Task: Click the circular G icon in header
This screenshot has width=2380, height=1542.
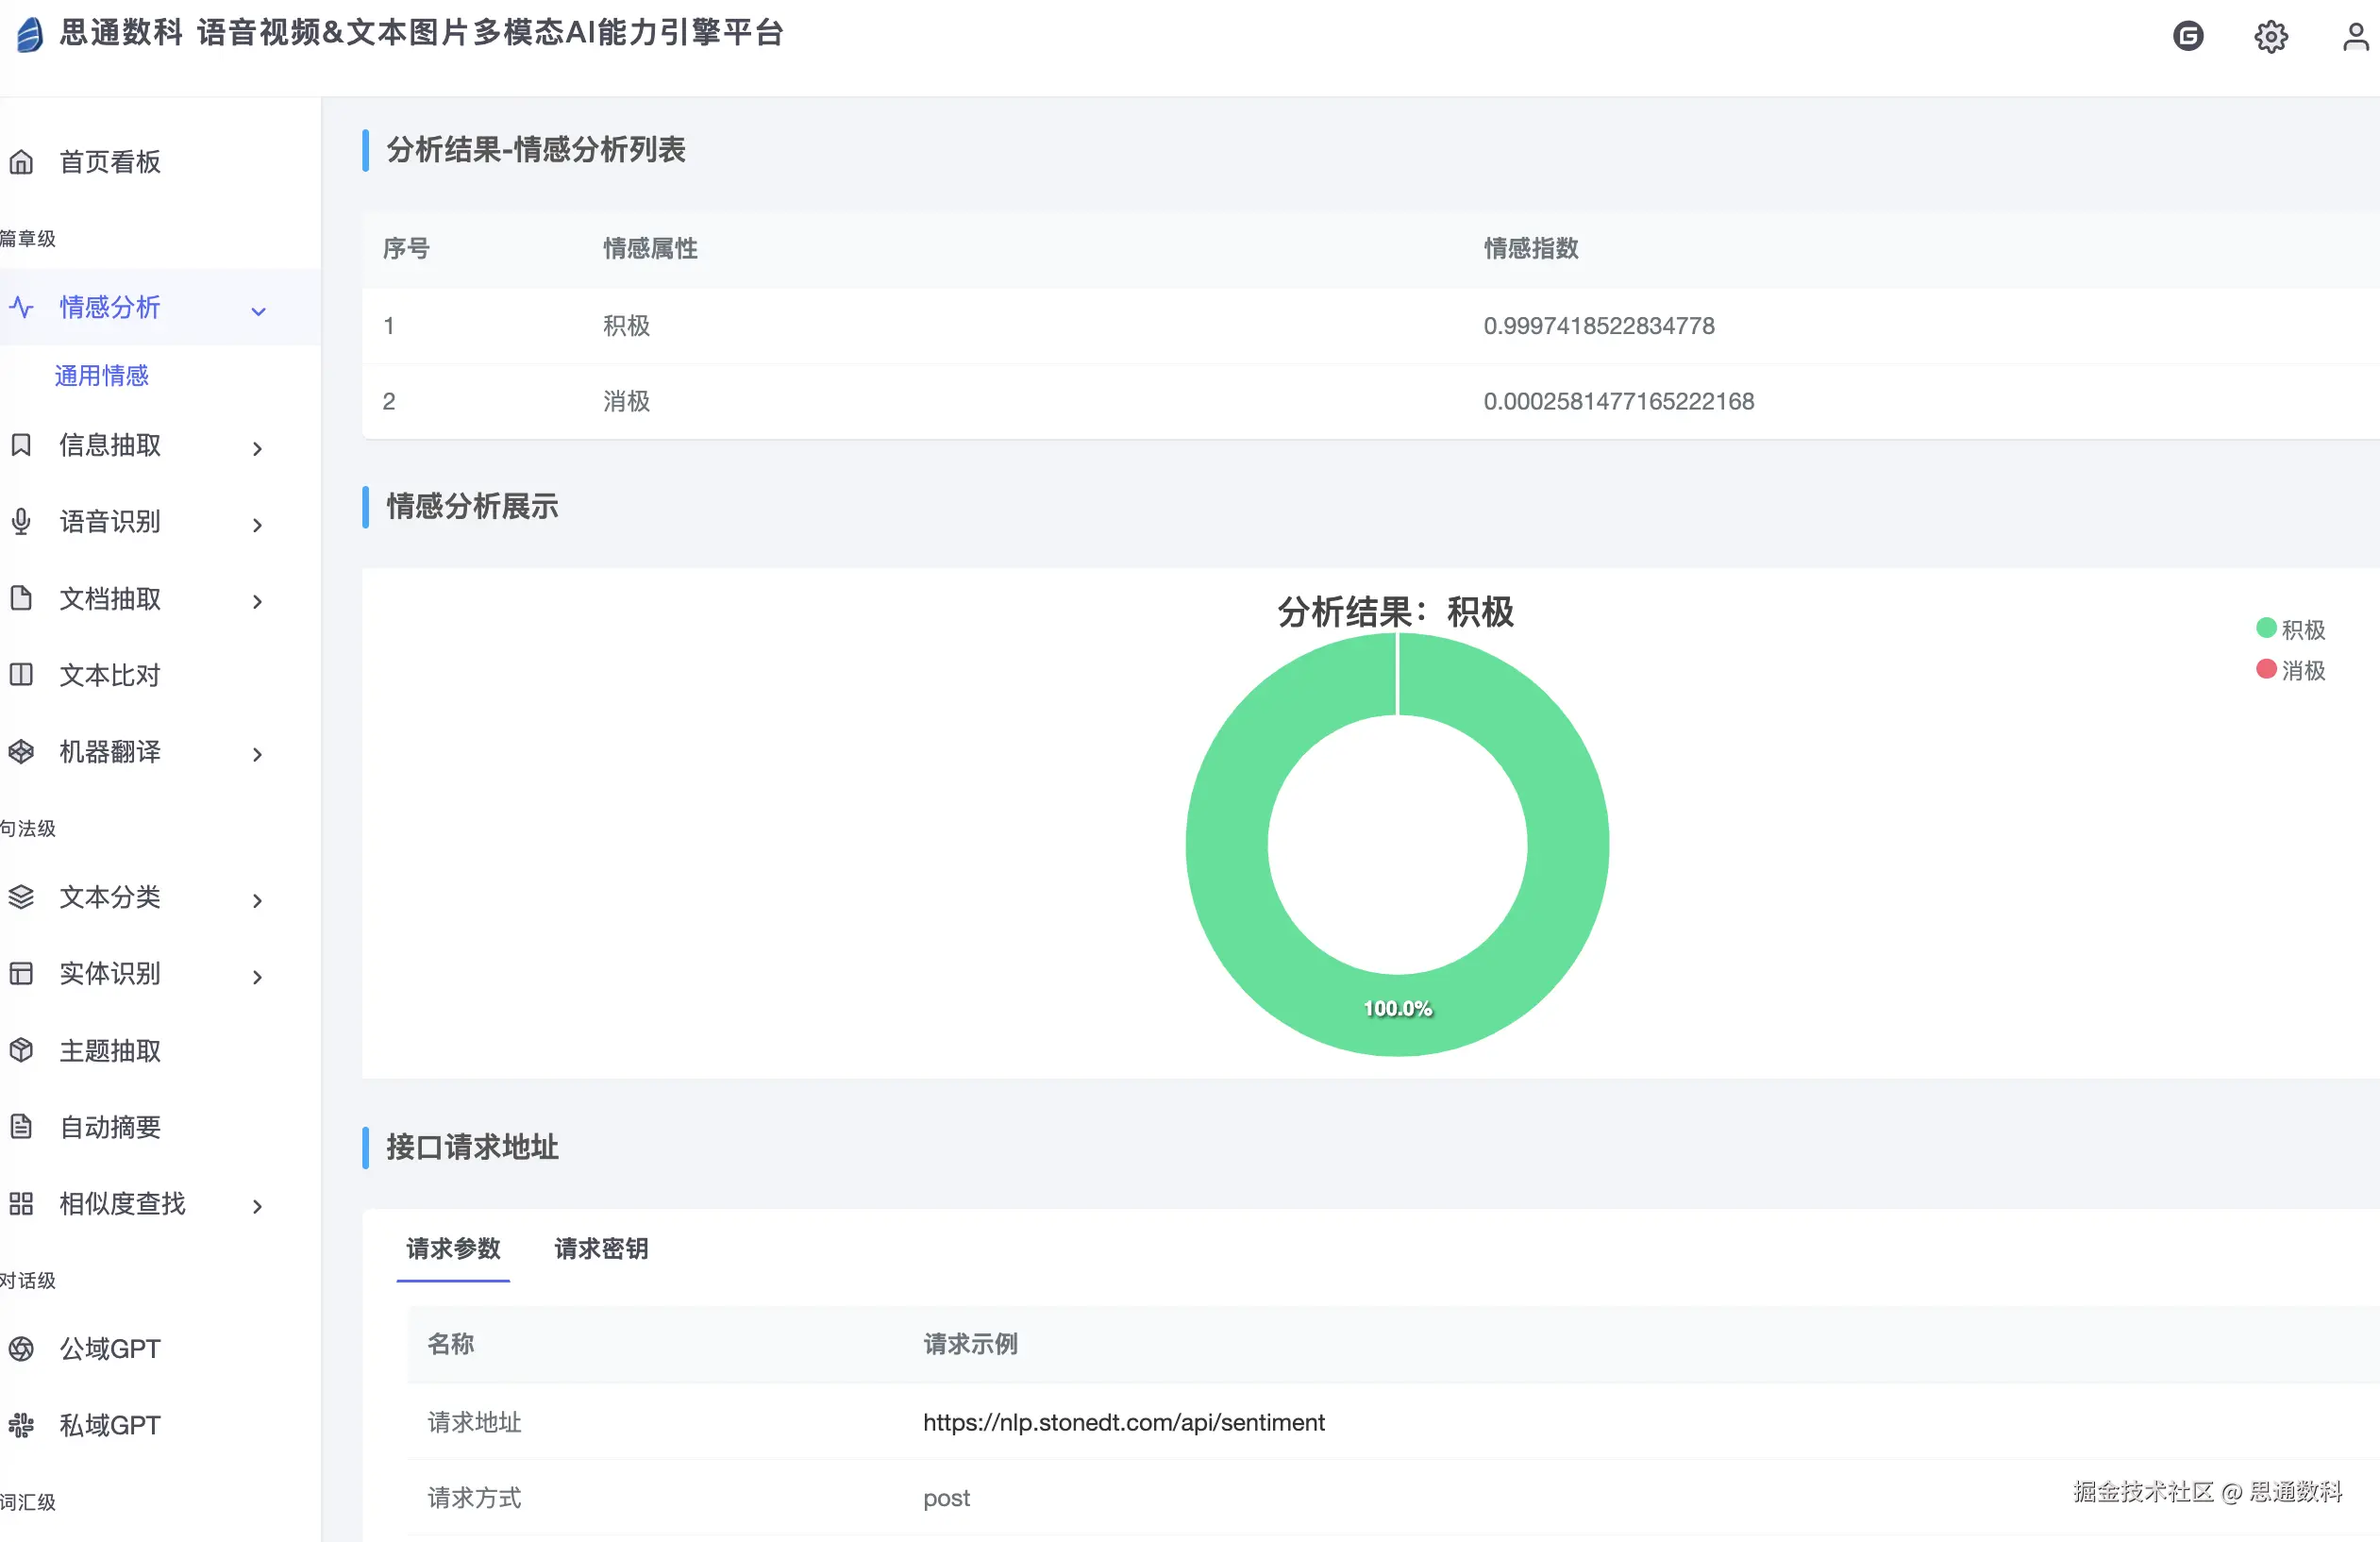Action: pos(2188,37)
